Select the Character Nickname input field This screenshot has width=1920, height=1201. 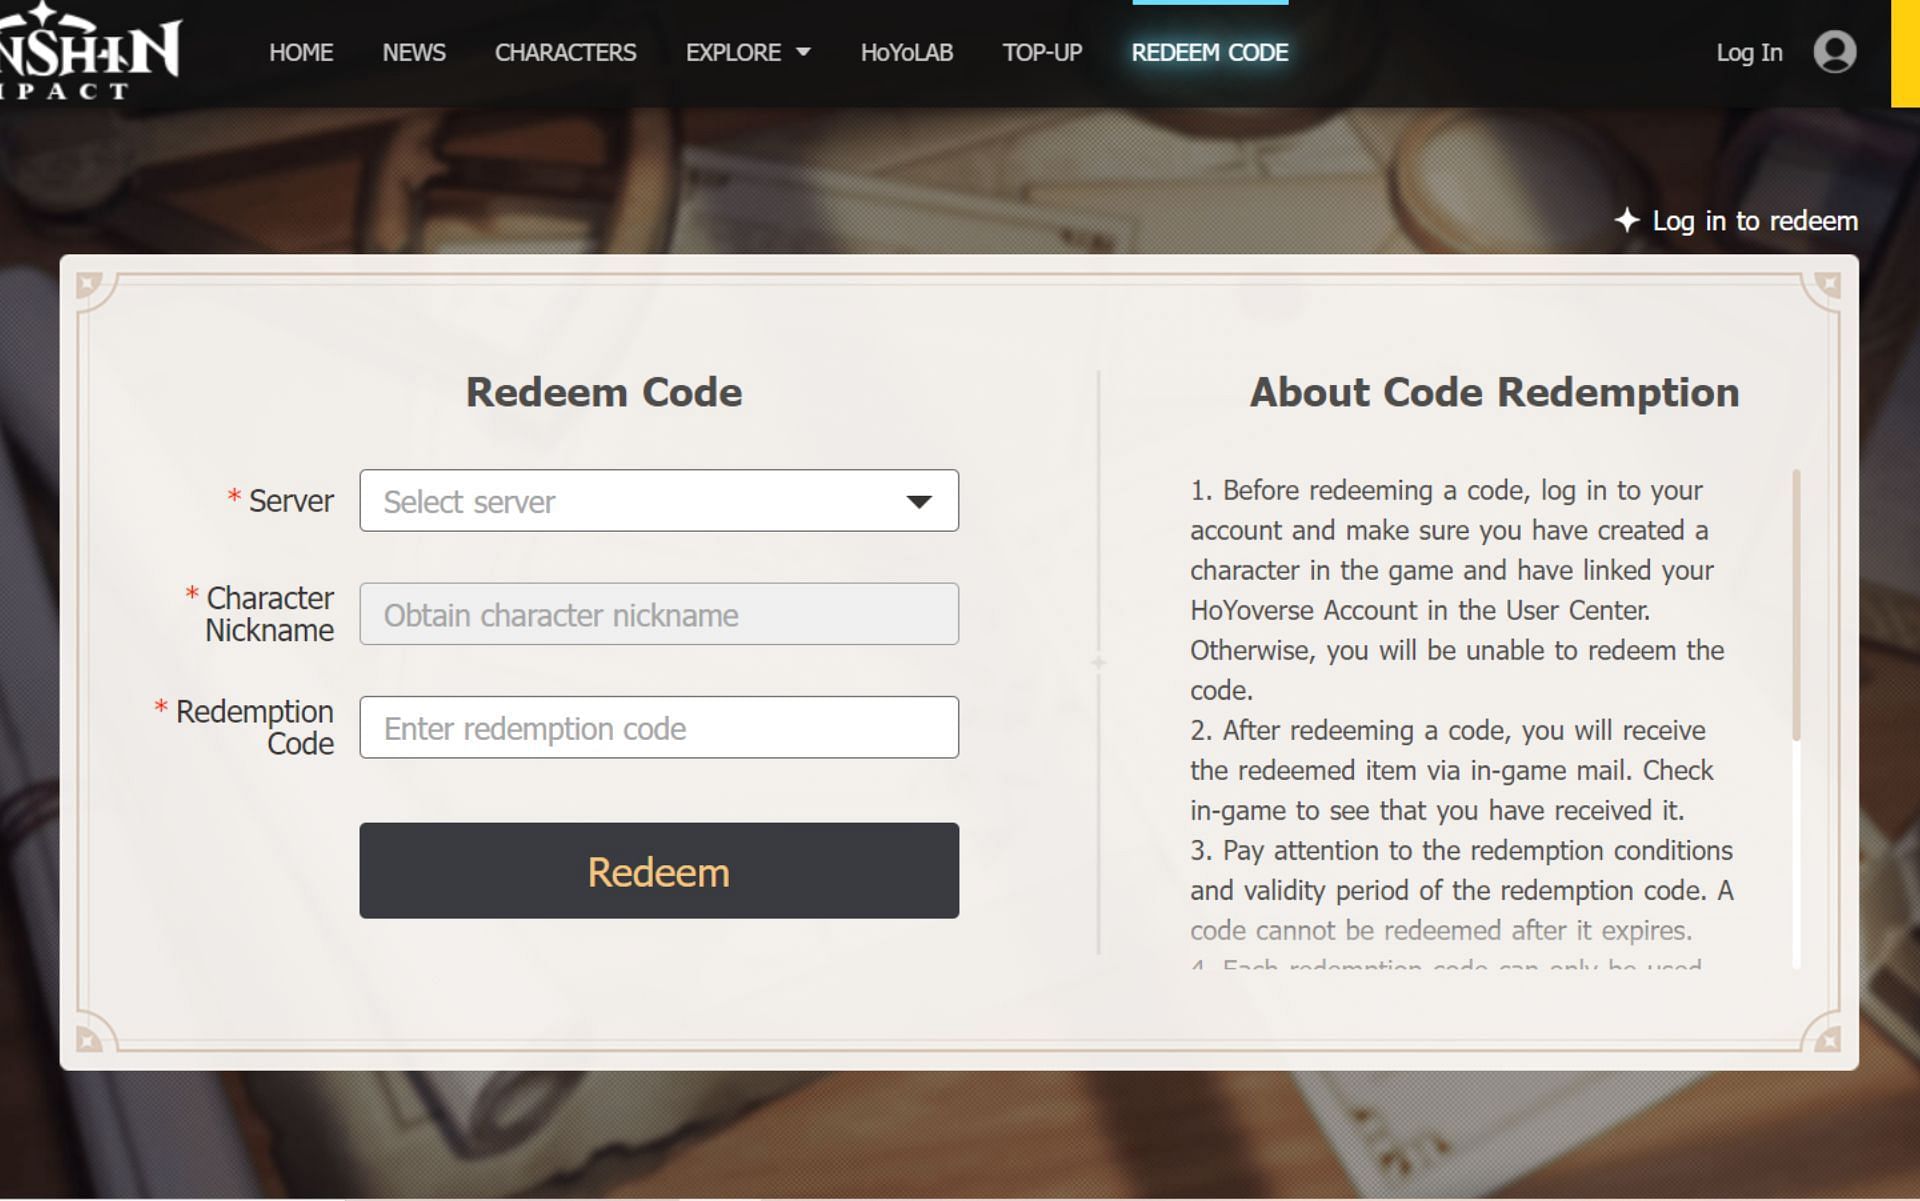[658, 613]
